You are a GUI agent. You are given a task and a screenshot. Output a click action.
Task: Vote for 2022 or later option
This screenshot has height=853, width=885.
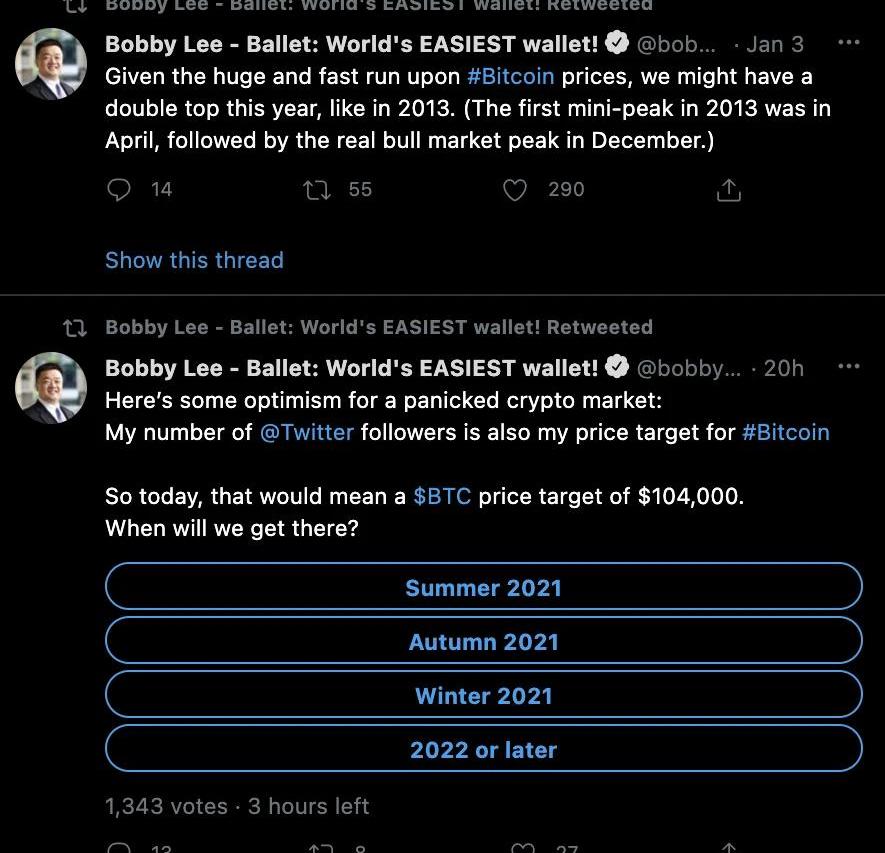point(484,749)
